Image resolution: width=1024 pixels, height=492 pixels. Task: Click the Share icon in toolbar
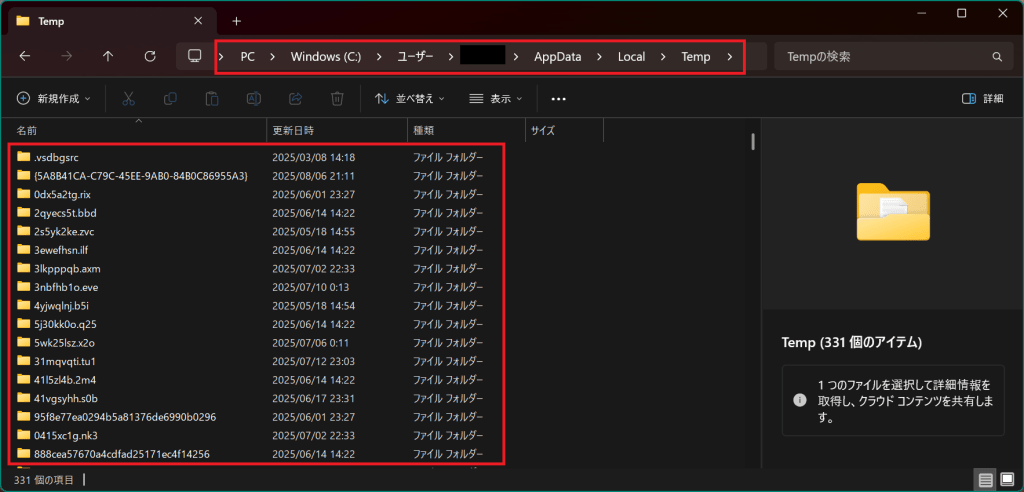[296, 99]
